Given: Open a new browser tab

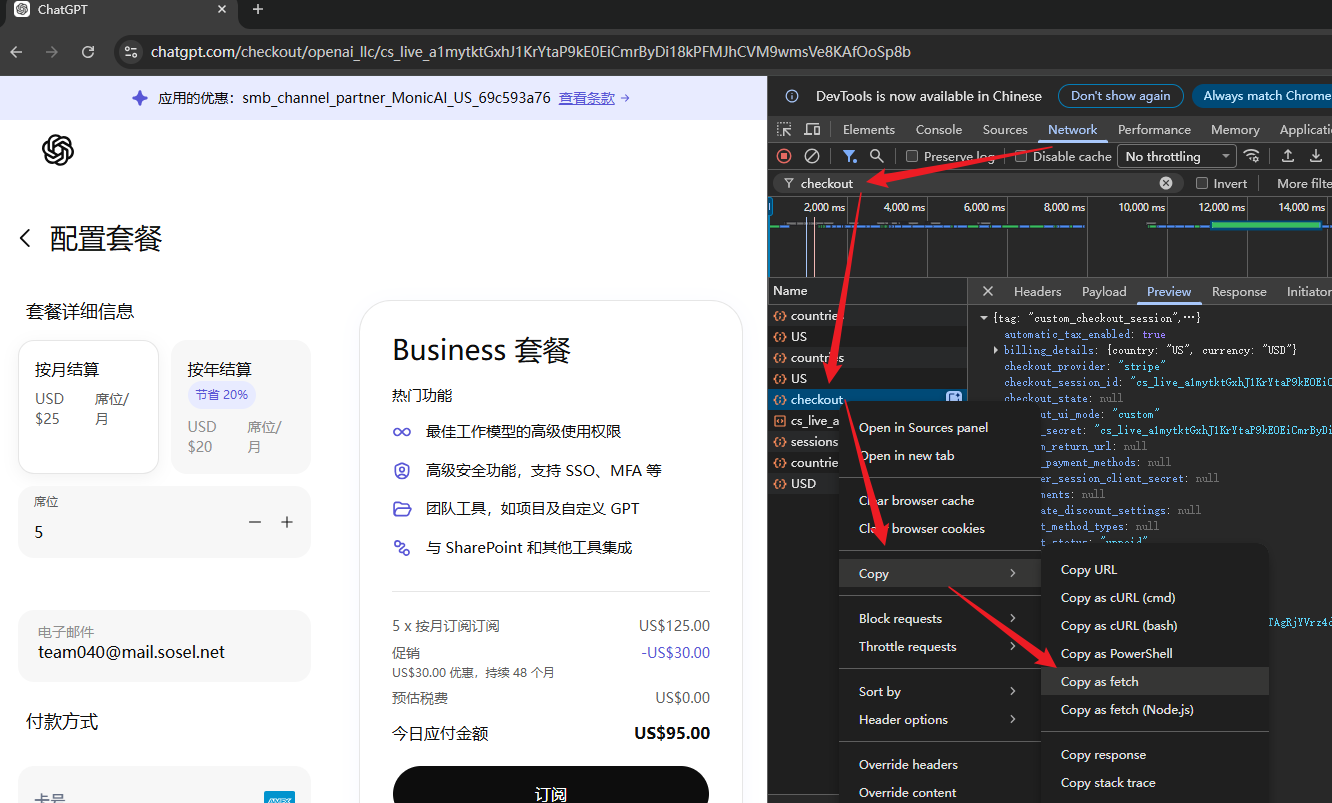Looking at the screenshot, I should pos(257,10).
